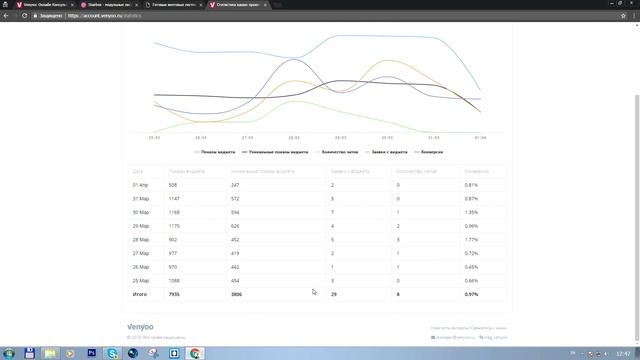
Task: Click the 'Дата' column header
Action: (138, 171)
